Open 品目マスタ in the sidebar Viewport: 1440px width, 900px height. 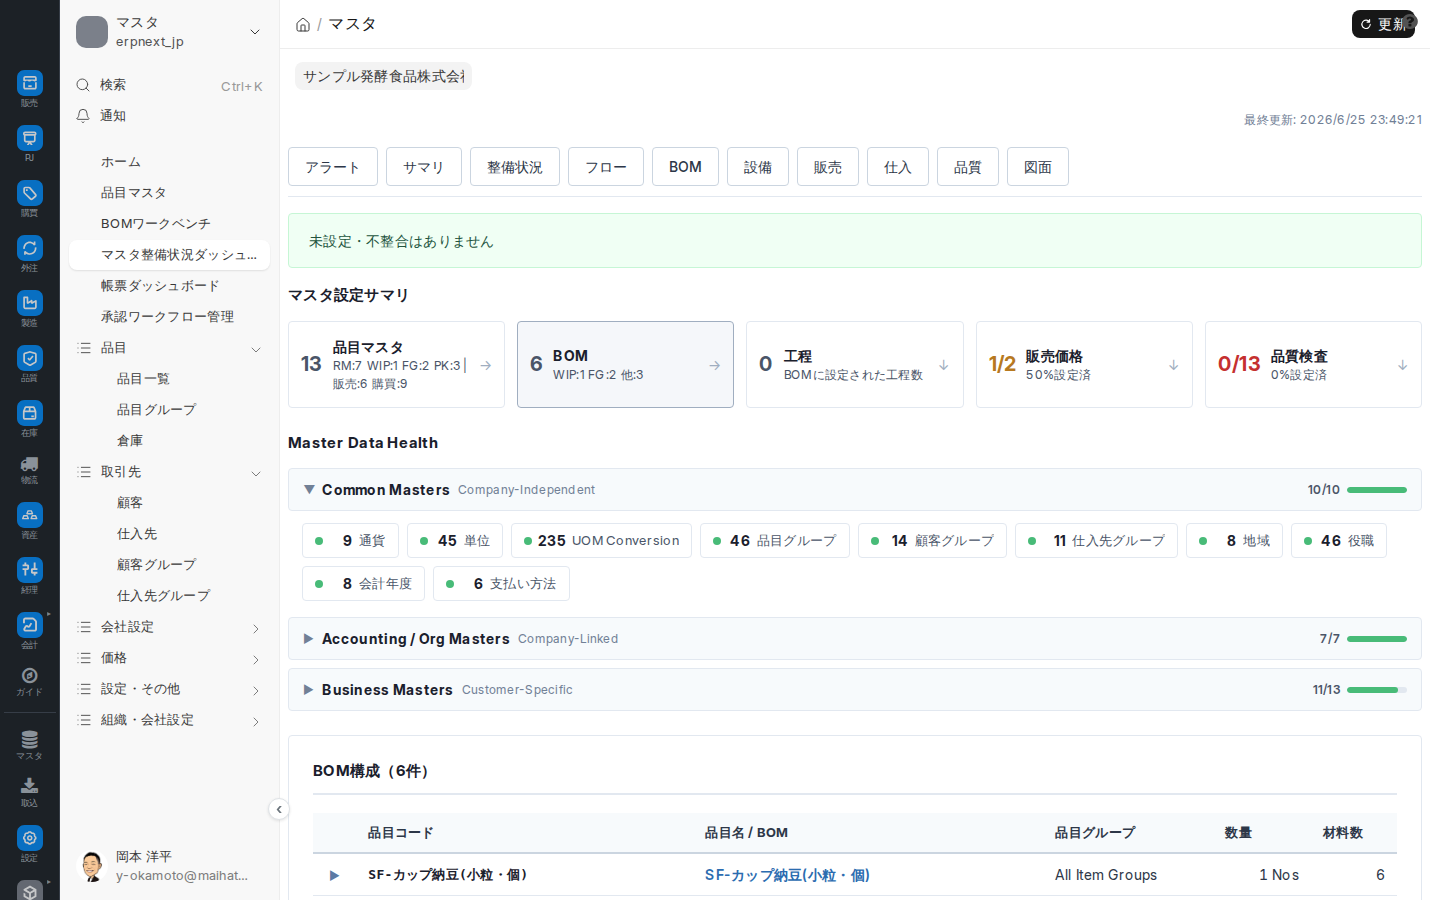point(169,193)
